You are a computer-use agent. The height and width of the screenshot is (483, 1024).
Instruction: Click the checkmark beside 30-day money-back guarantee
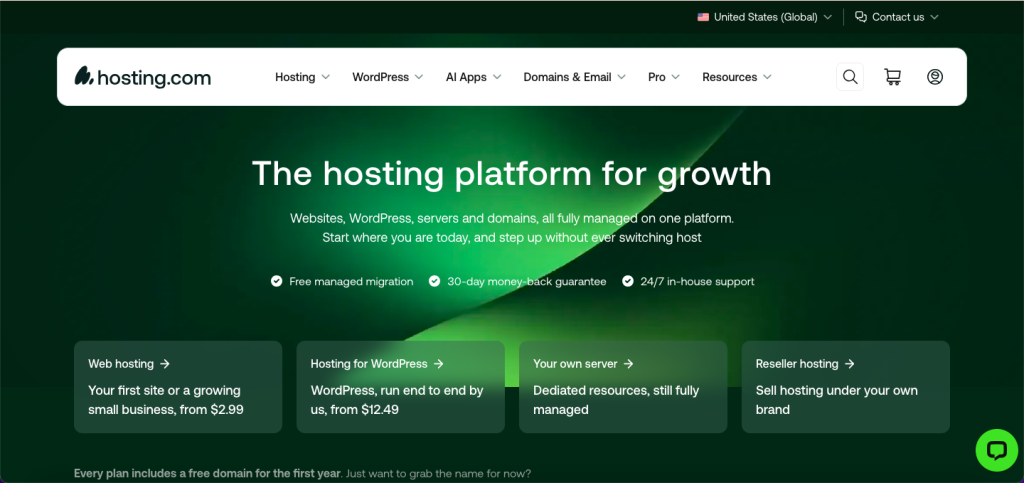pyautogui.click(x=434, y=281)
